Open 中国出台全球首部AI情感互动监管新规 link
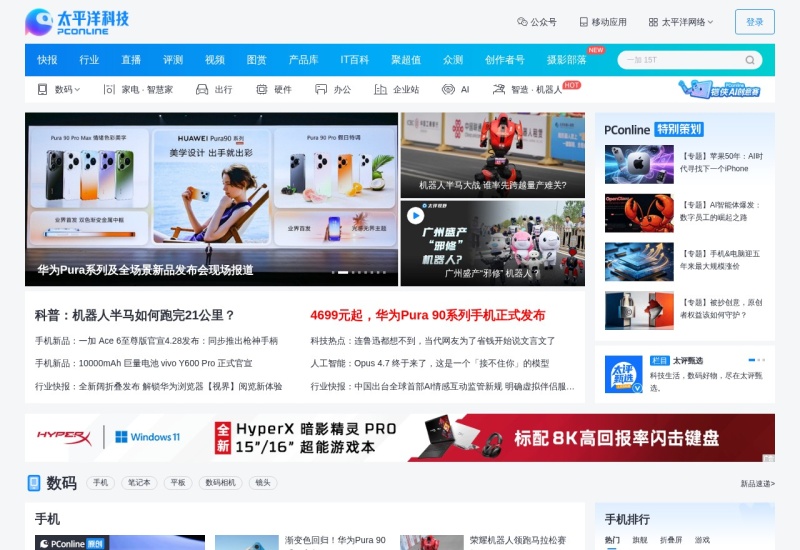This screenshot has width=800, height=550. tap(442, 386)
